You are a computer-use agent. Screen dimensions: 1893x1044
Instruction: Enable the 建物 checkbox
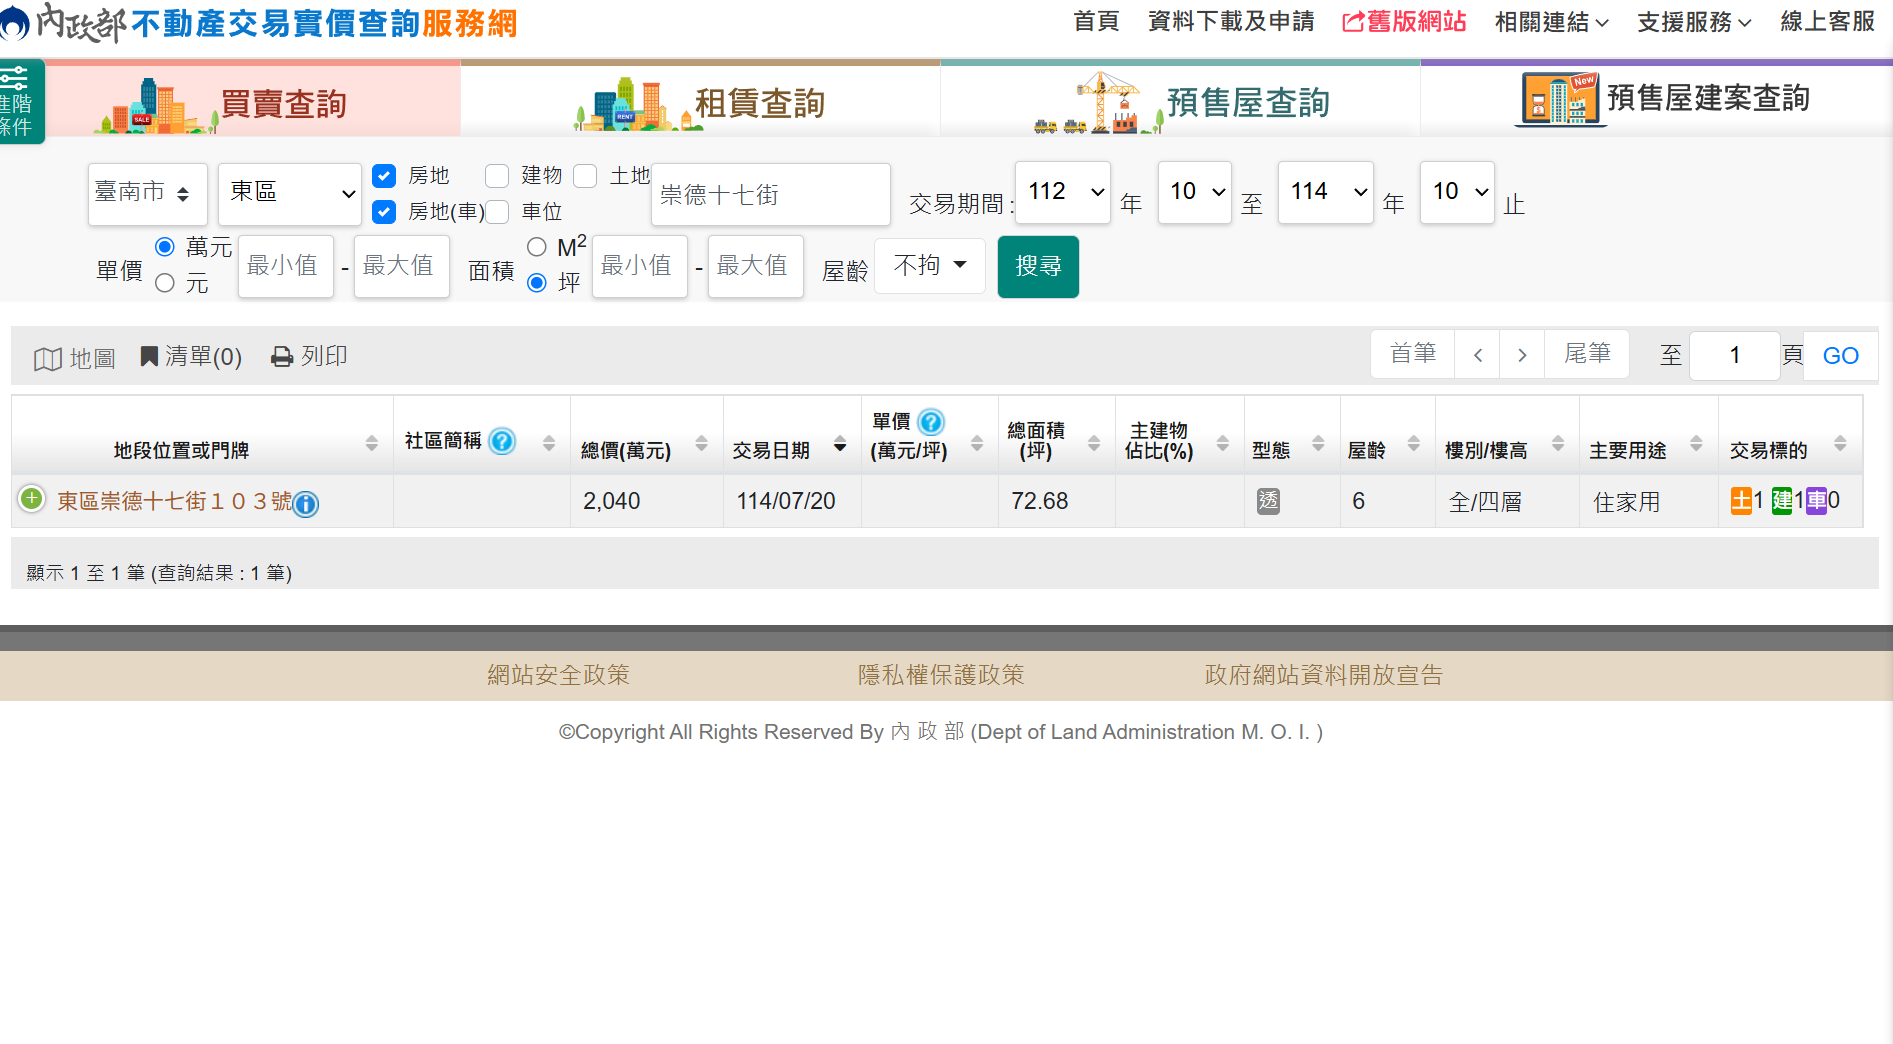point(497,176)
